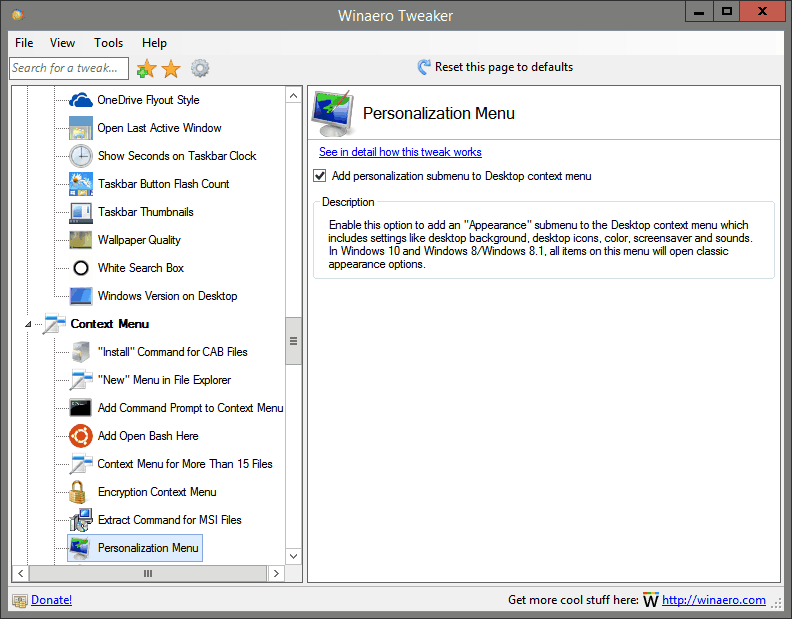Image resolution: width=792 pixels, height=619 pixels.
Task: Click the More Than 15 Files icon
Action: [80, 464]
